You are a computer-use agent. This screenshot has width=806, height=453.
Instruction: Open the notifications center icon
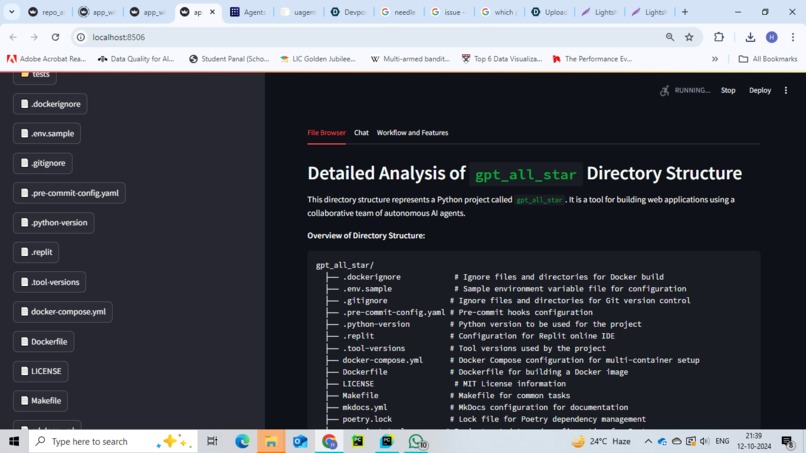tap(787, 441)
